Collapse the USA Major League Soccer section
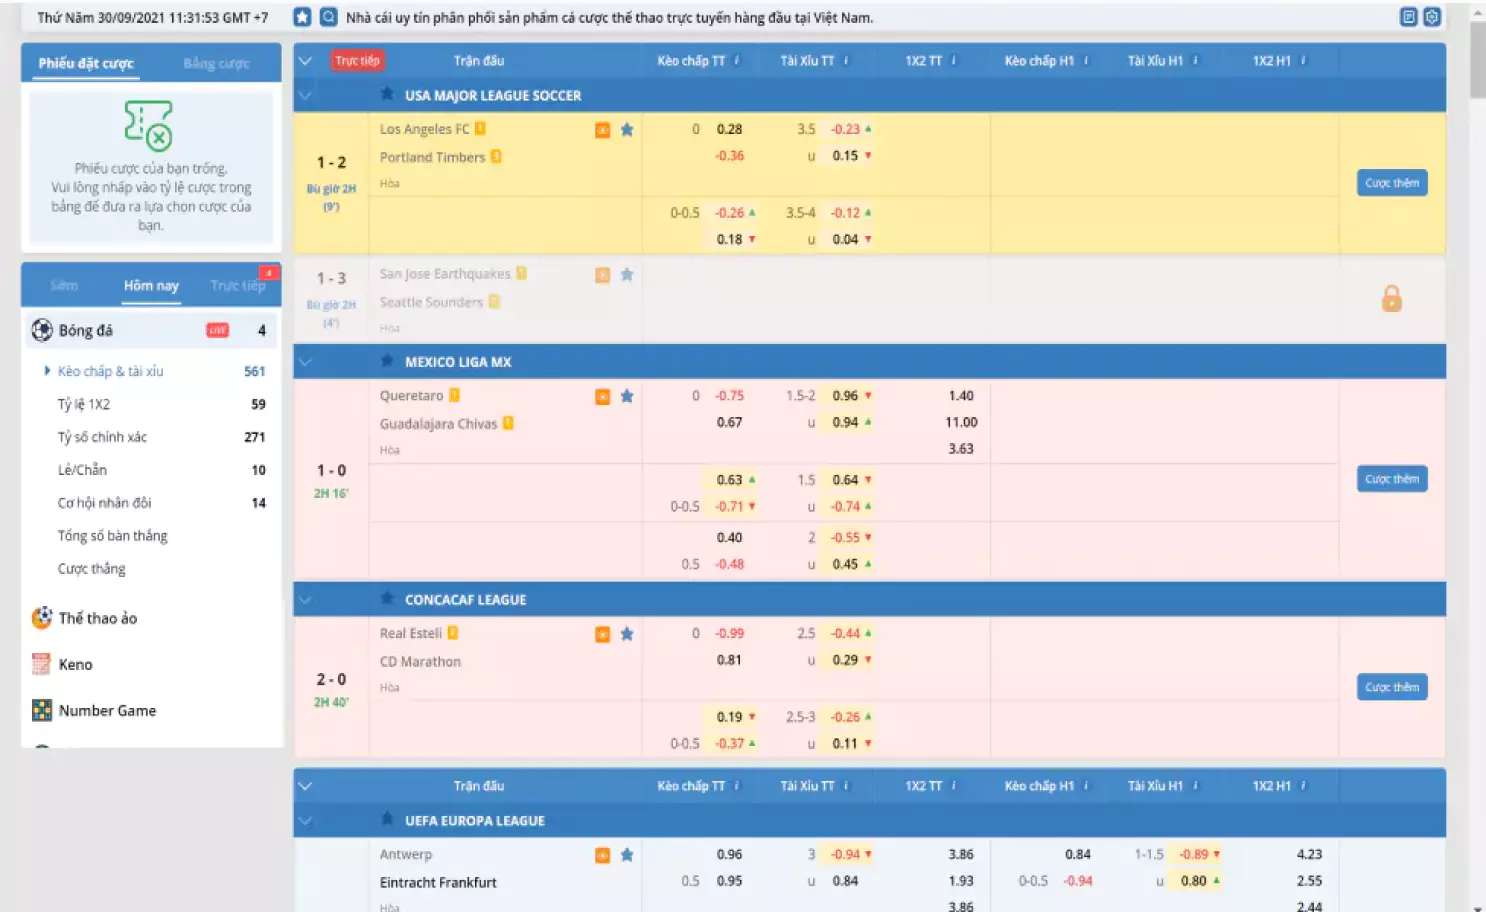The image size is (1486, 912). 305,95
